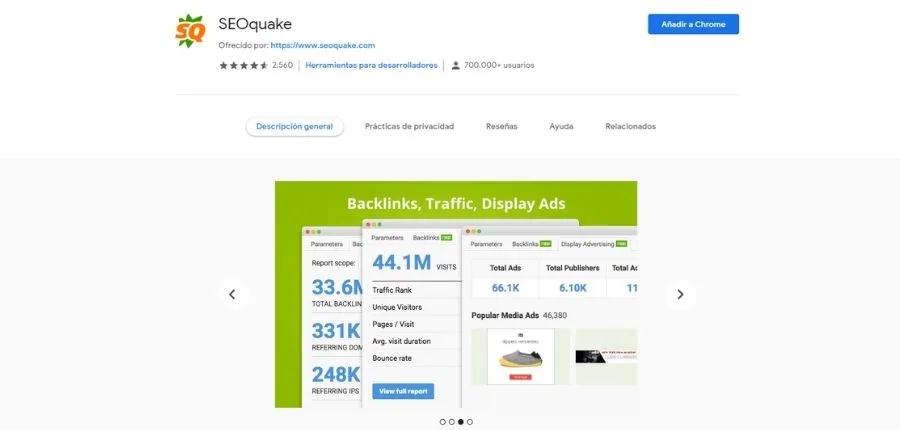Go to the Reseñas tab
The image size is (900, 430).
(x=501, y=127)
